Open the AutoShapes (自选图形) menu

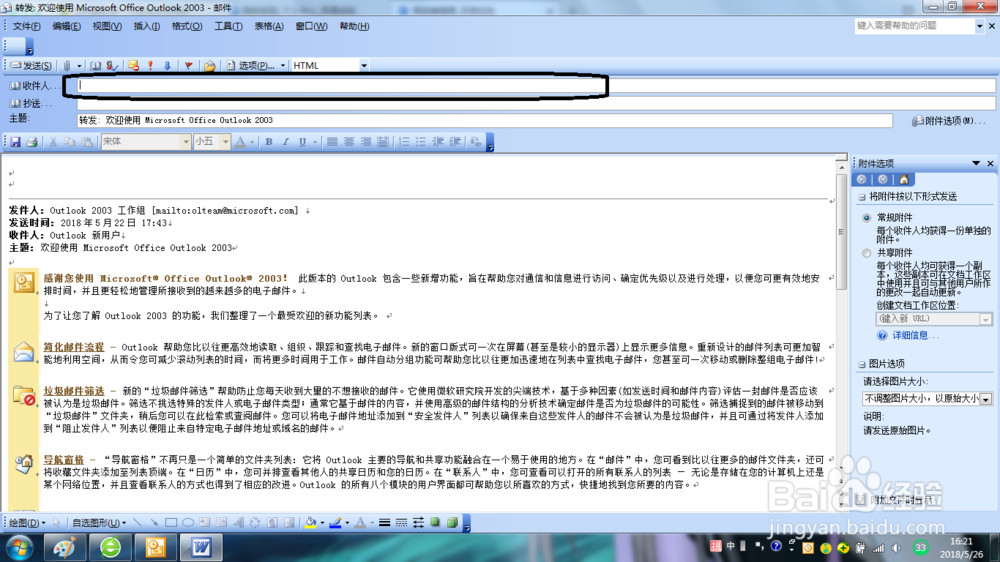point(98,523)
